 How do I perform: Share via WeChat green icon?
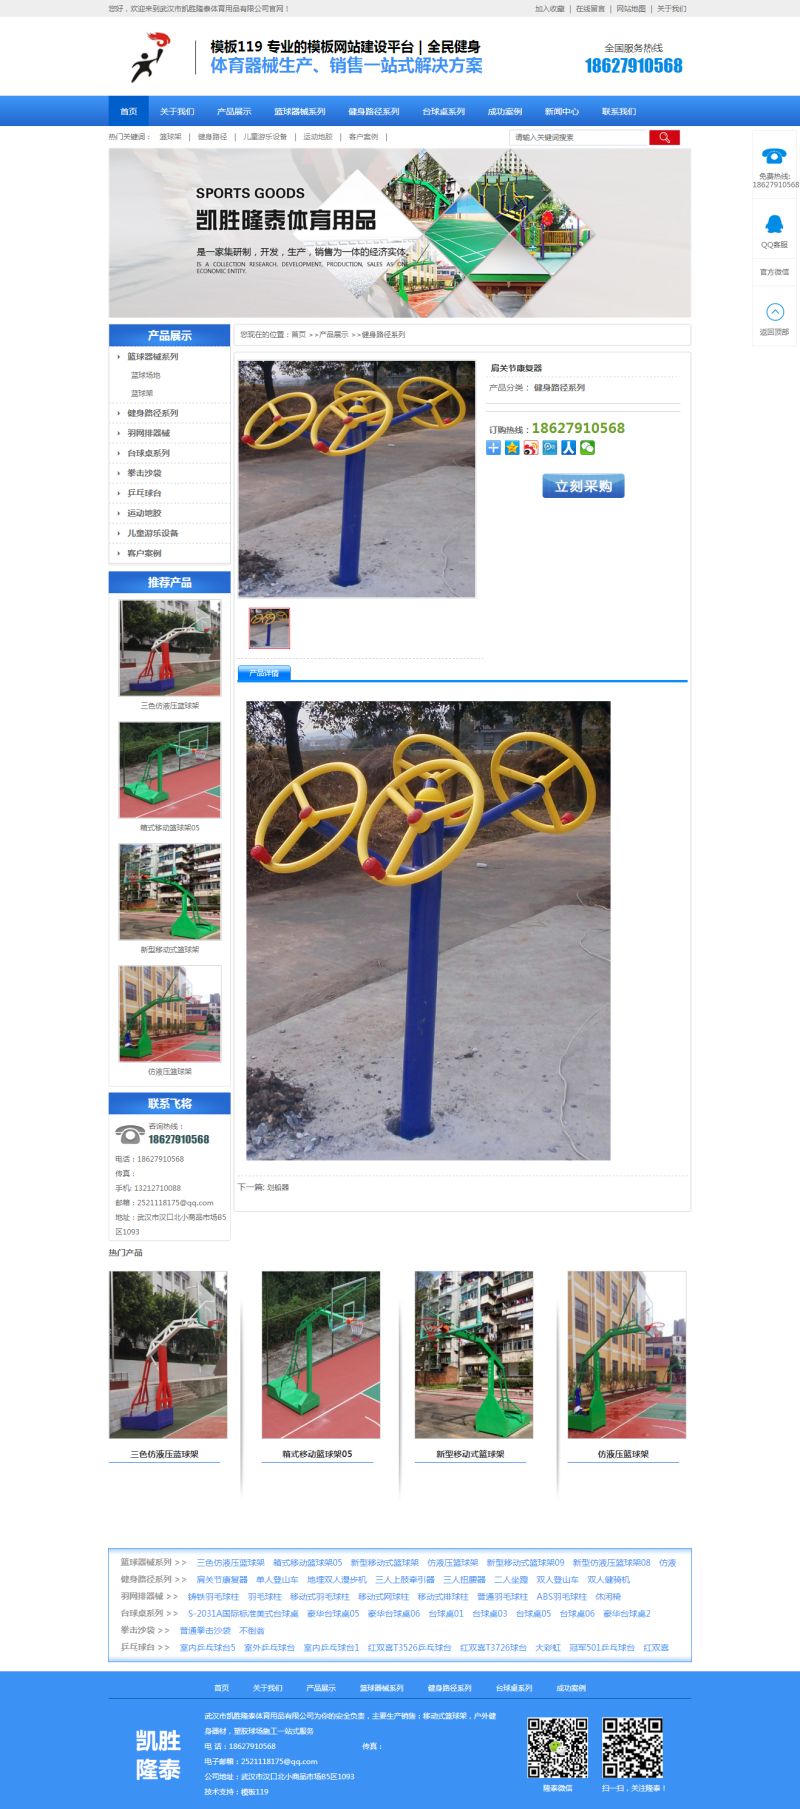pyautogui.click(x=587, y=447)
